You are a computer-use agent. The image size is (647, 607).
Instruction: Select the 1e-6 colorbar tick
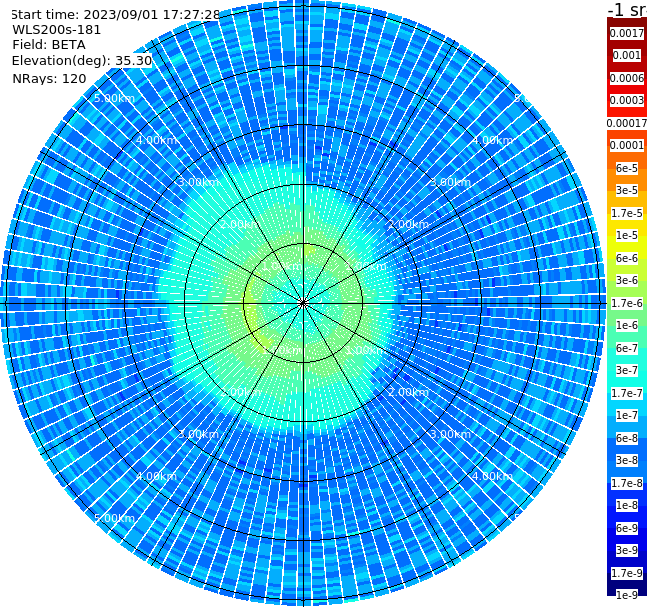click(x=627, y=325)
